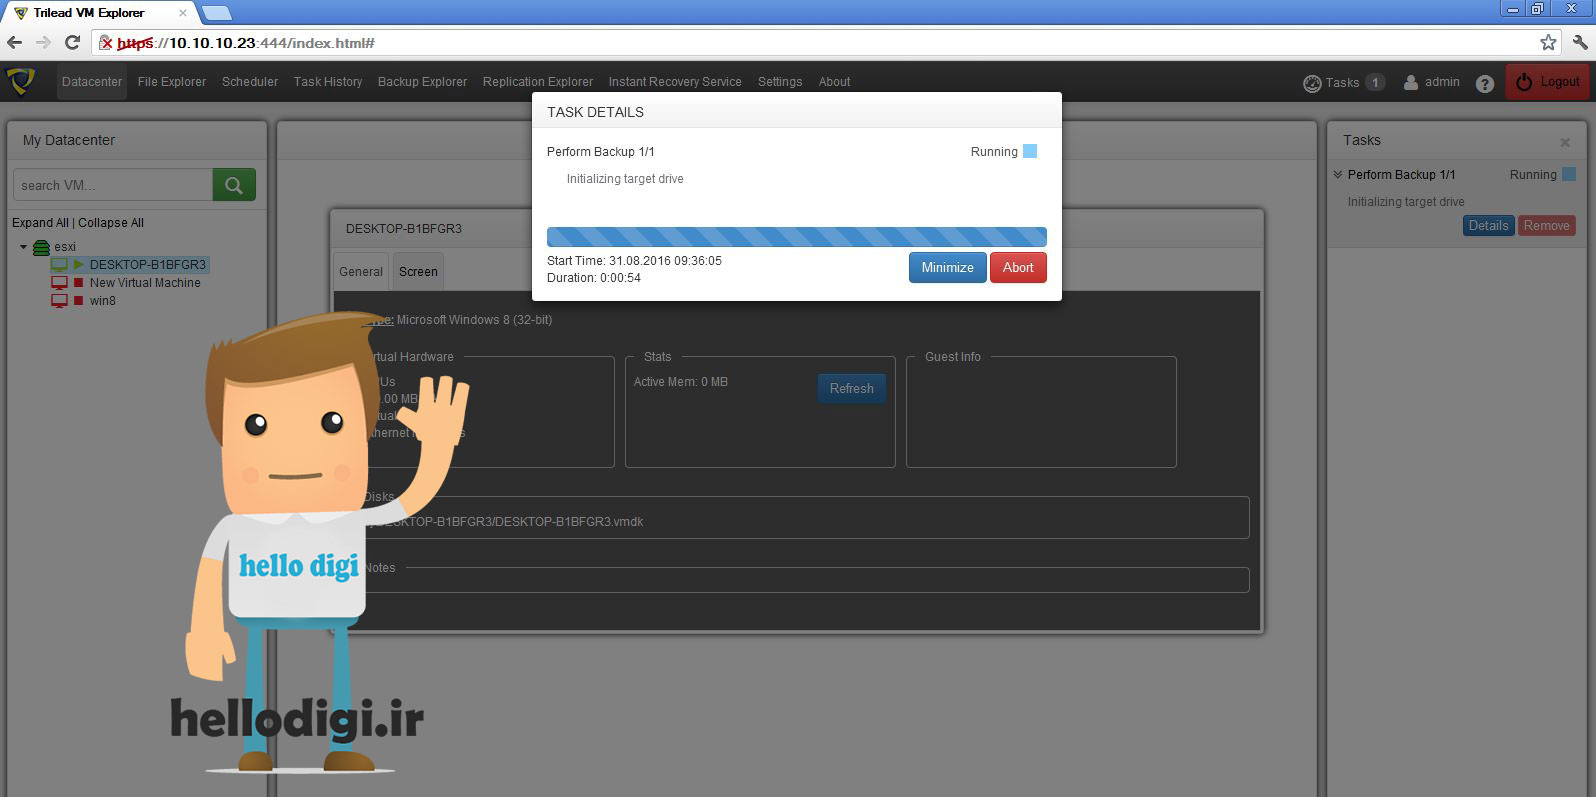The width and height of the screenshot is (1596, 797).
Task: Click the monitor icon beside win8
Action: (x=59, y=301)
